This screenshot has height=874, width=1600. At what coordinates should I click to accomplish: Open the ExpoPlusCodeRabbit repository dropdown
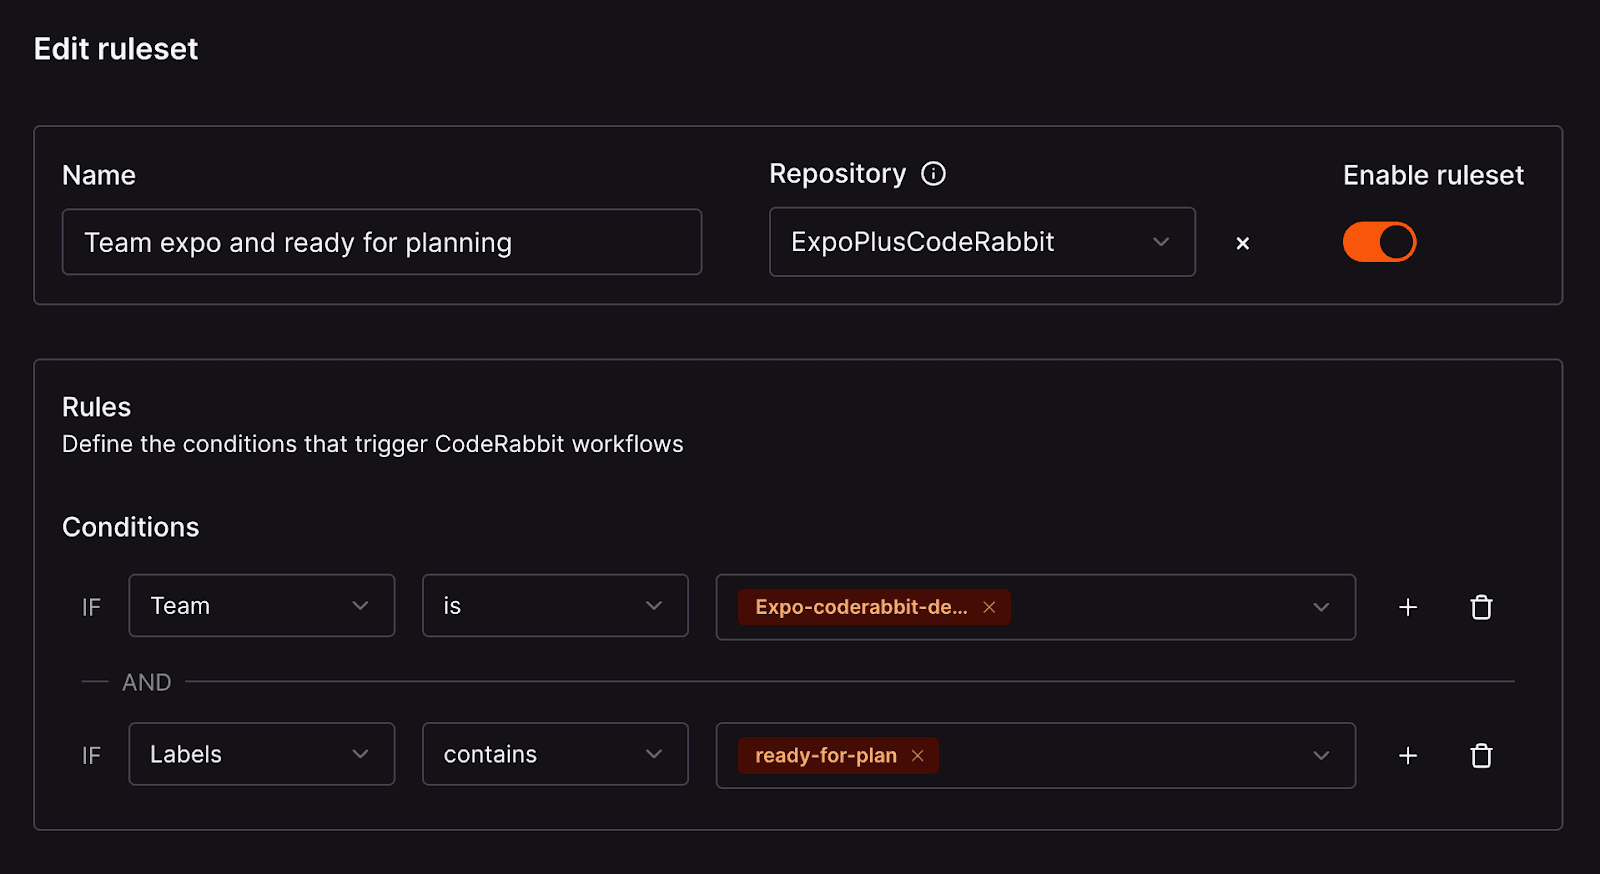coord(981,242)
